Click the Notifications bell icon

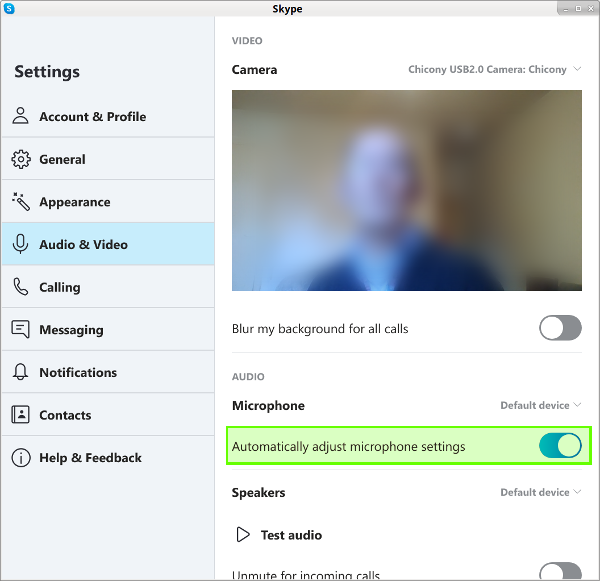tap(20, 372)
